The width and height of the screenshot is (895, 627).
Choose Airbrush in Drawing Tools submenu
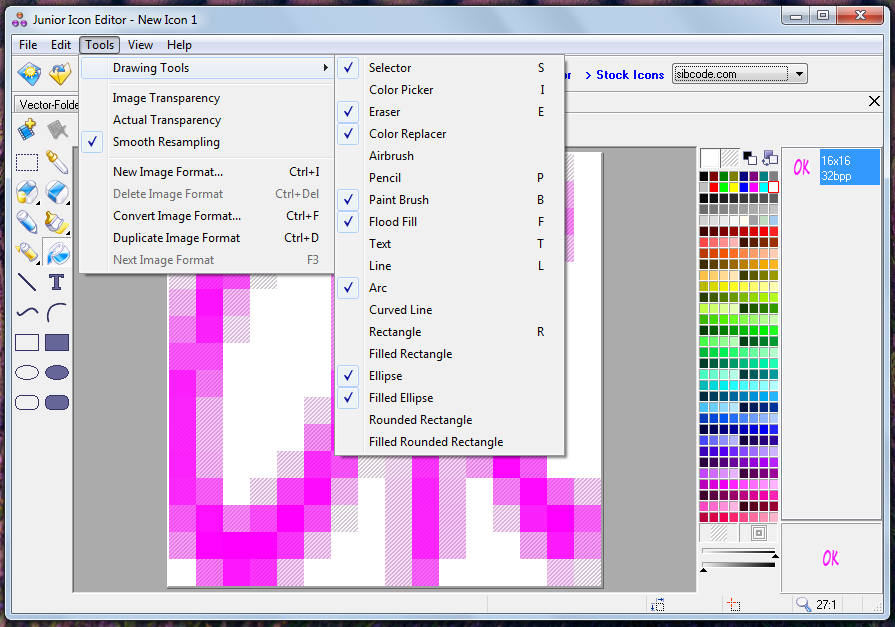450,156
